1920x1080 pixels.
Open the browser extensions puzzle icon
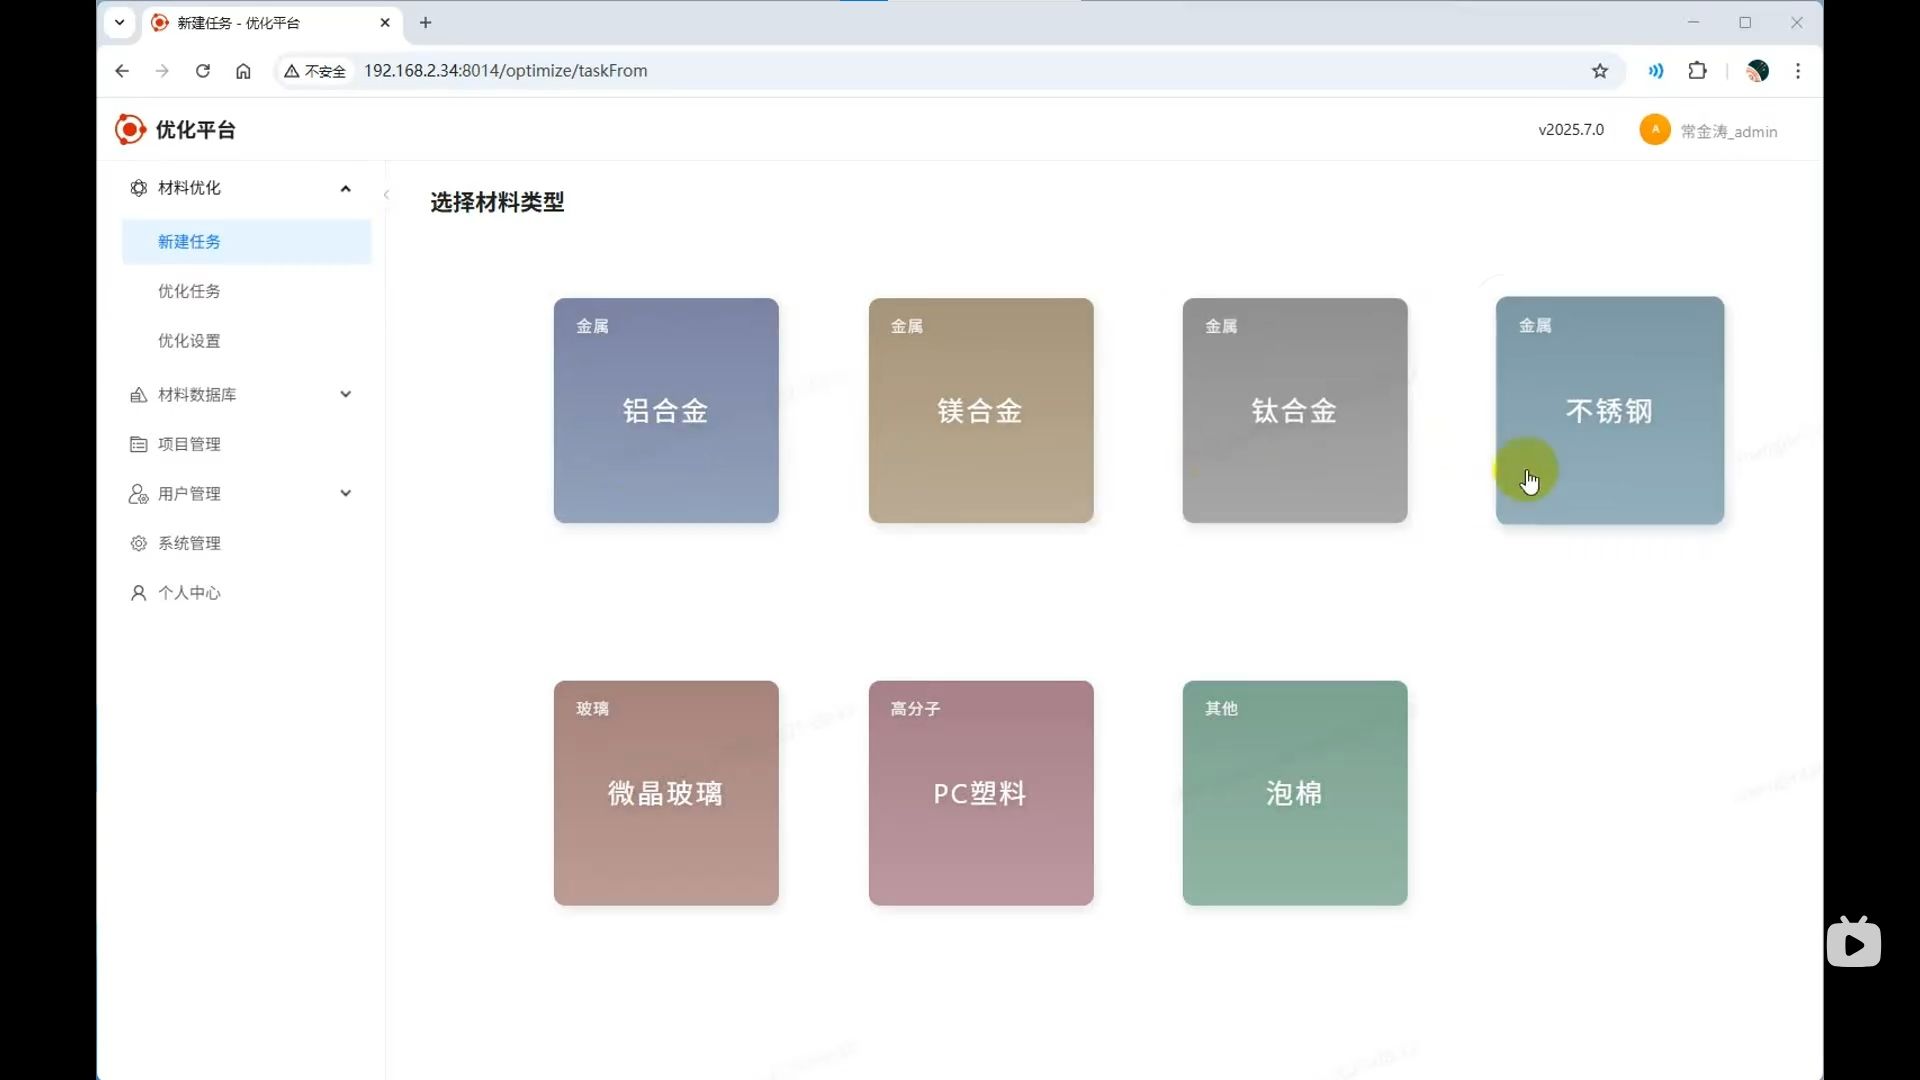pos(1697,71)
